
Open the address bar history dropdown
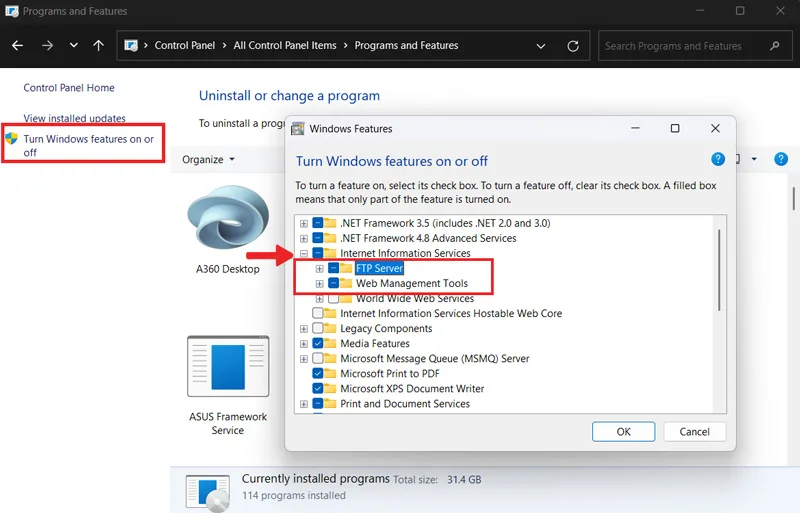pos(541,46)
